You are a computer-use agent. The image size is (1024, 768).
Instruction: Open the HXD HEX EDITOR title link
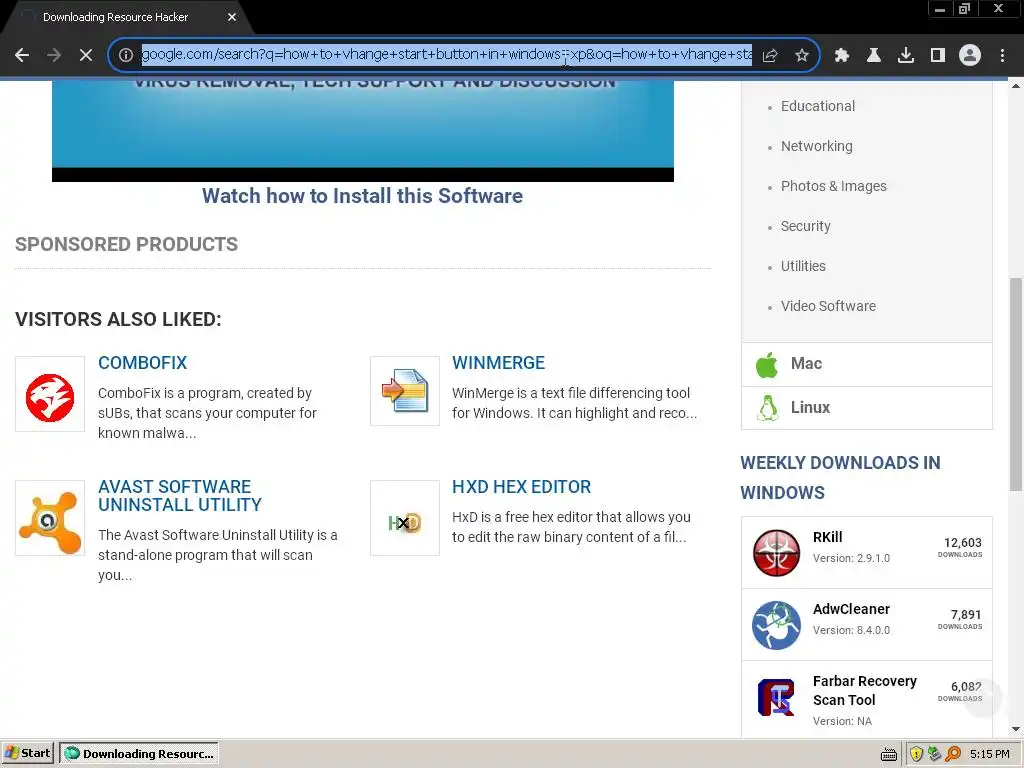tap(521, 487)
